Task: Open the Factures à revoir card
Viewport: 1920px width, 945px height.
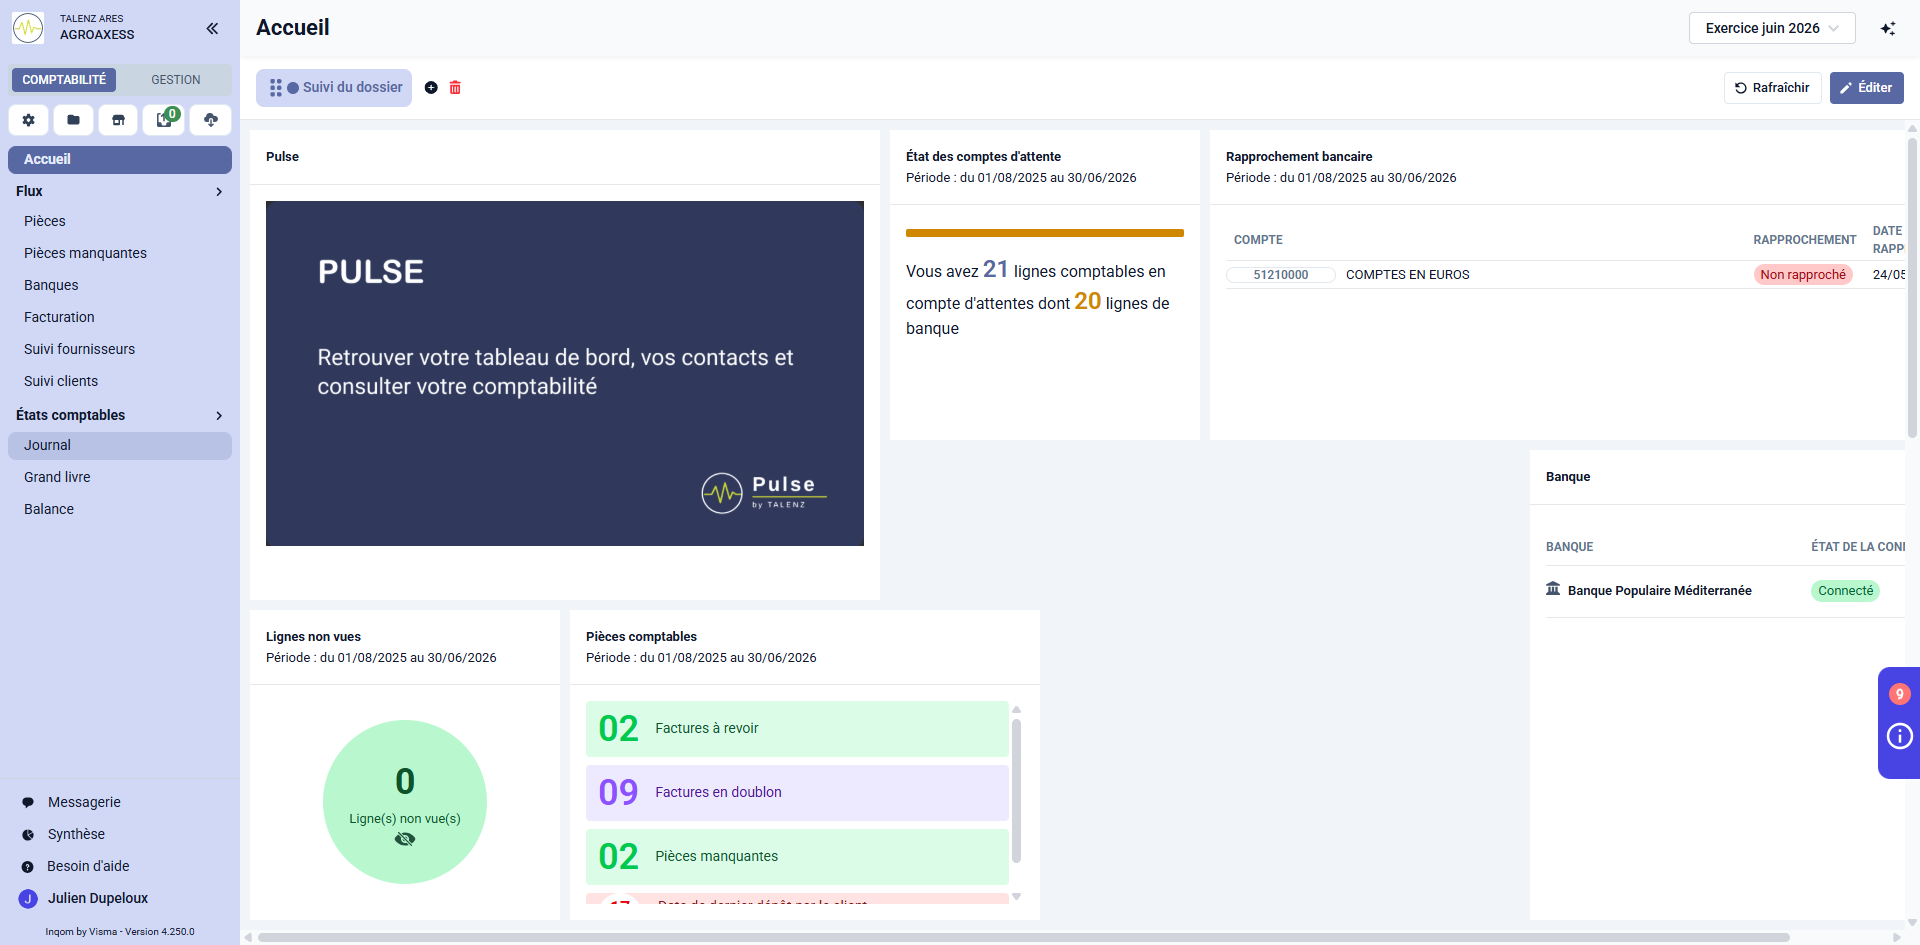Action: pyautogui.click(x=797, y=729)
